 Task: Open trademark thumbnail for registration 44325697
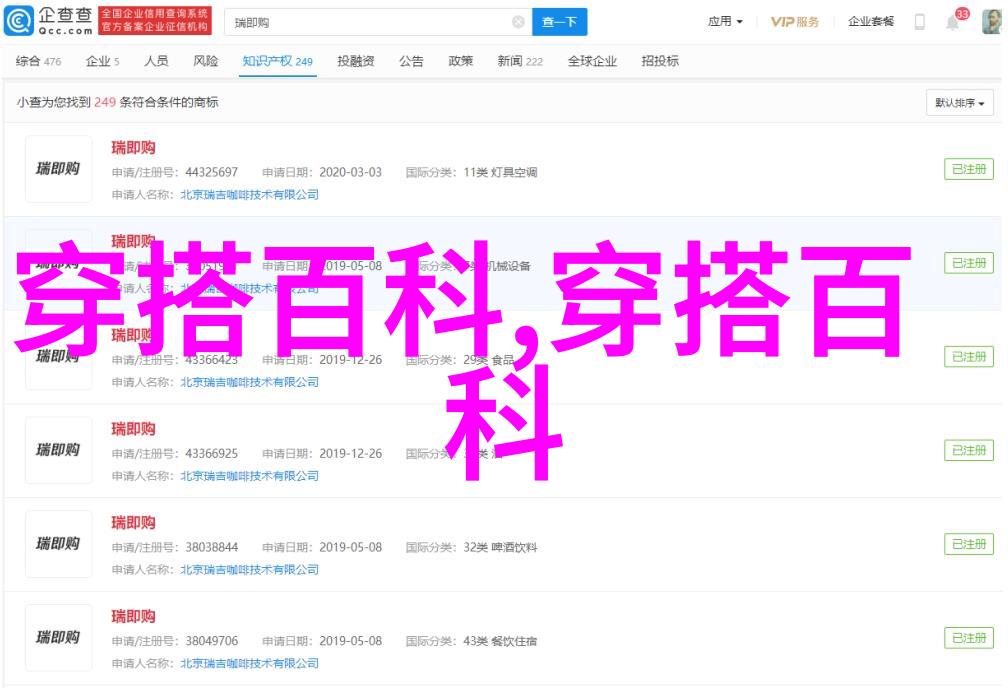(x=58, y=169)
